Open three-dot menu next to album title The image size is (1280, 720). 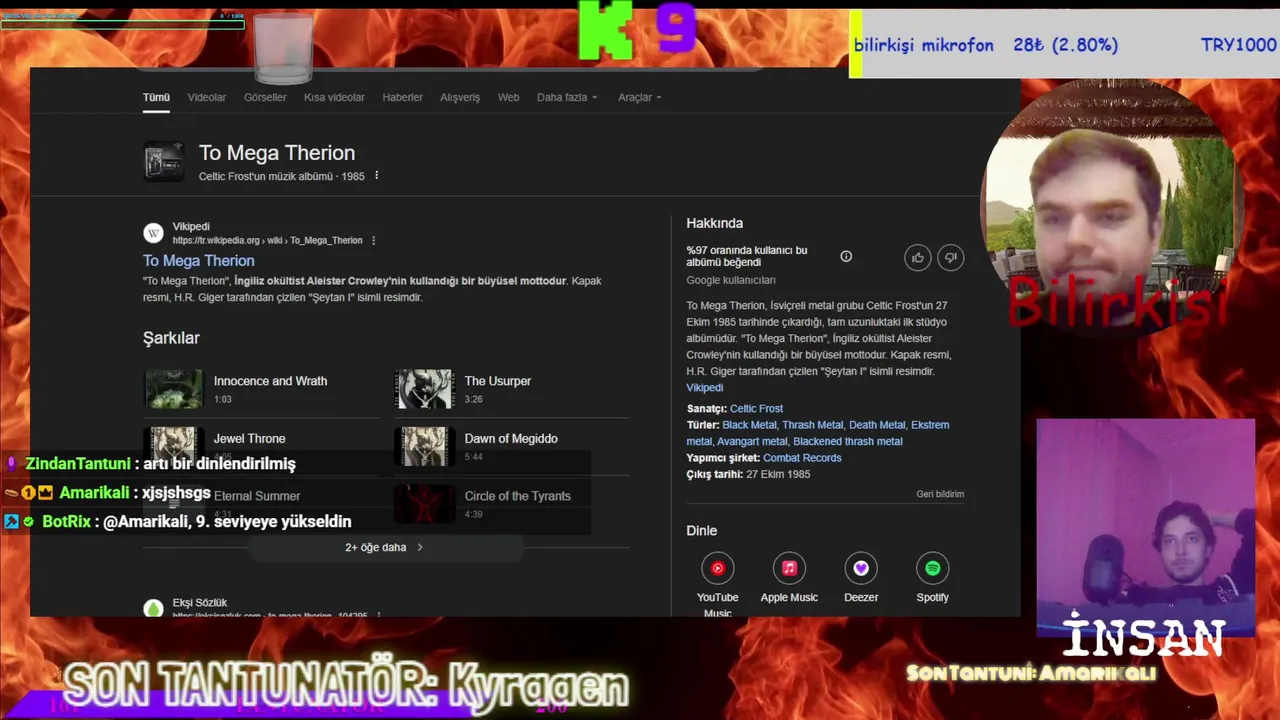pos(376,176)
